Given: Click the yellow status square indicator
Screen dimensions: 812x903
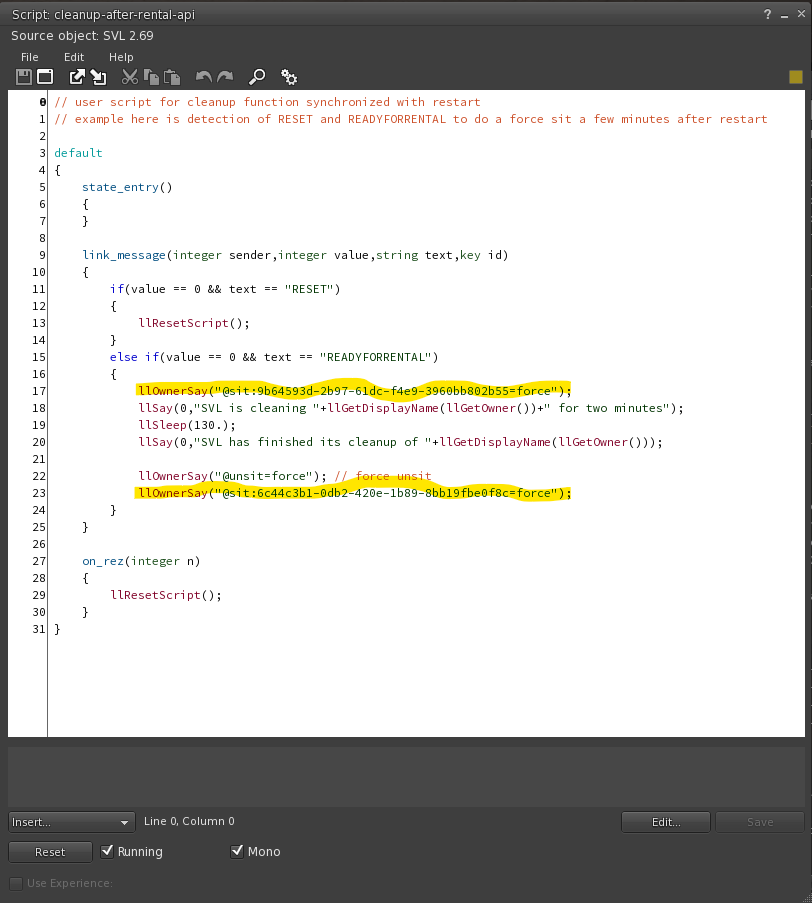Looking at the screenshot, I should (x=796, y=77).
